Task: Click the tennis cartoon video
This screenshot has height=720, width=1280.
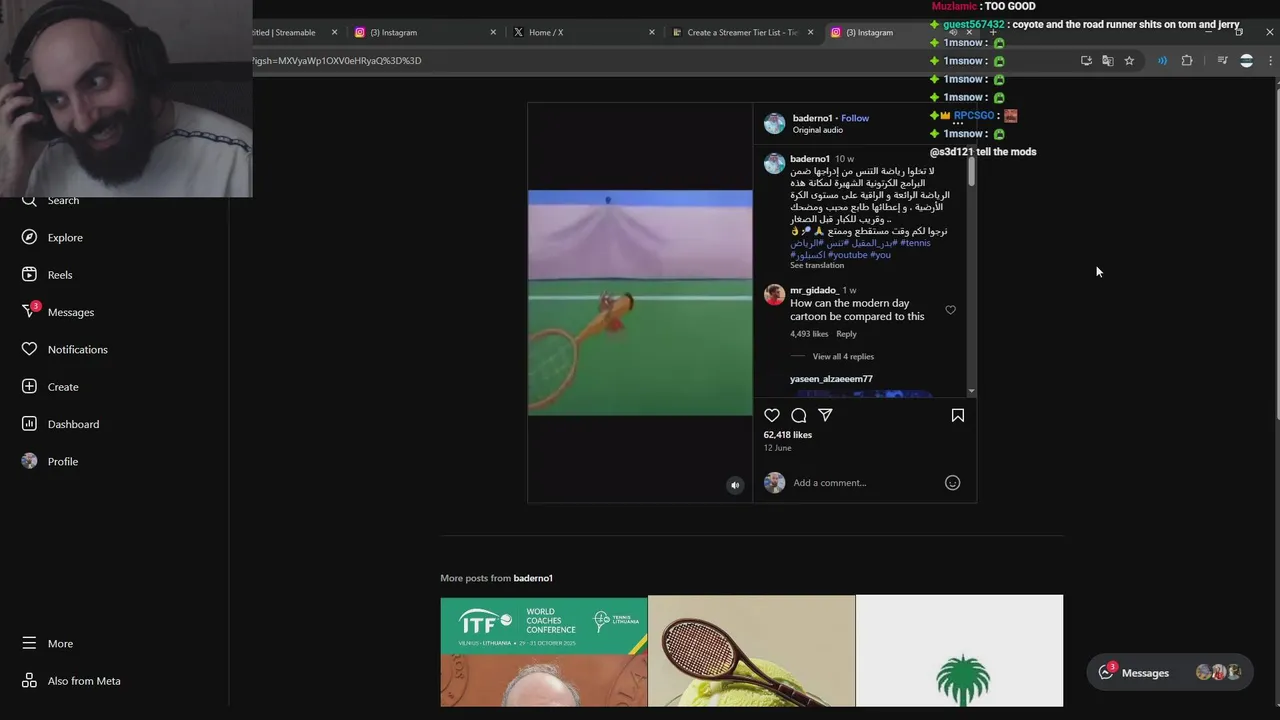Action: [640, 302]
